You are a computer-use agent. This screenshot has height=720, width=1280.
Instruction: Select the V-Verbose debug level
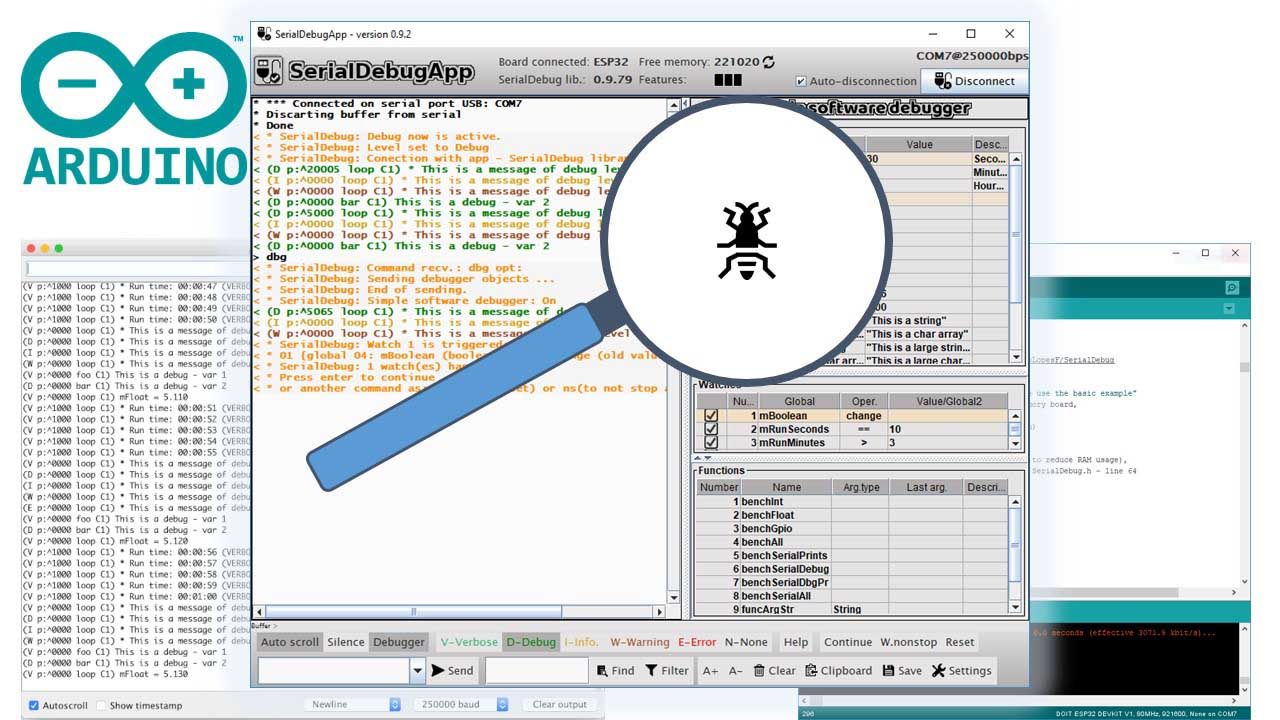468,642
